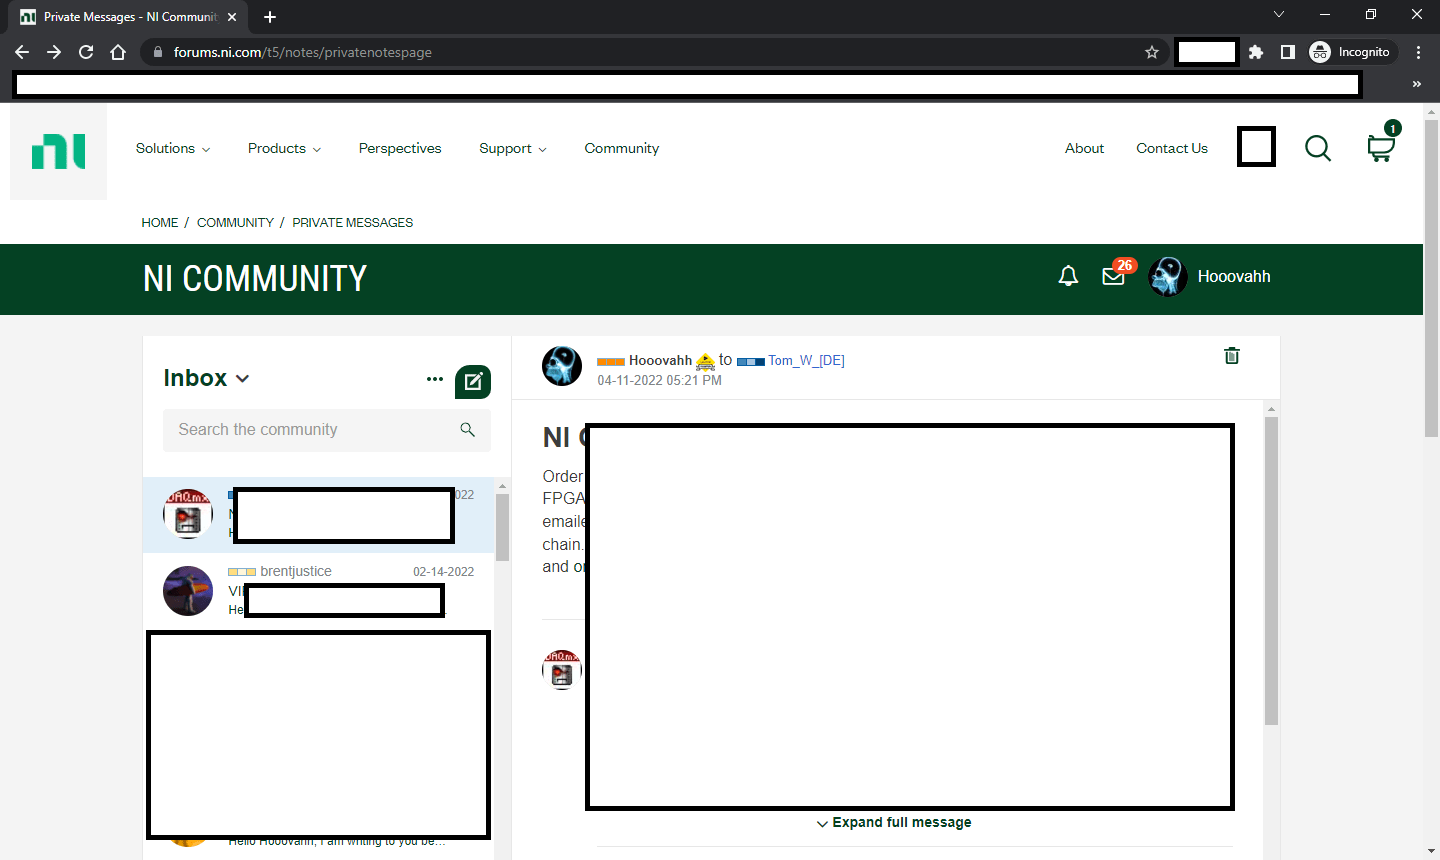Bookmark the page with the star icon
The width and height of the screenshot is (1440, 860).
[x=1152, y=52]
